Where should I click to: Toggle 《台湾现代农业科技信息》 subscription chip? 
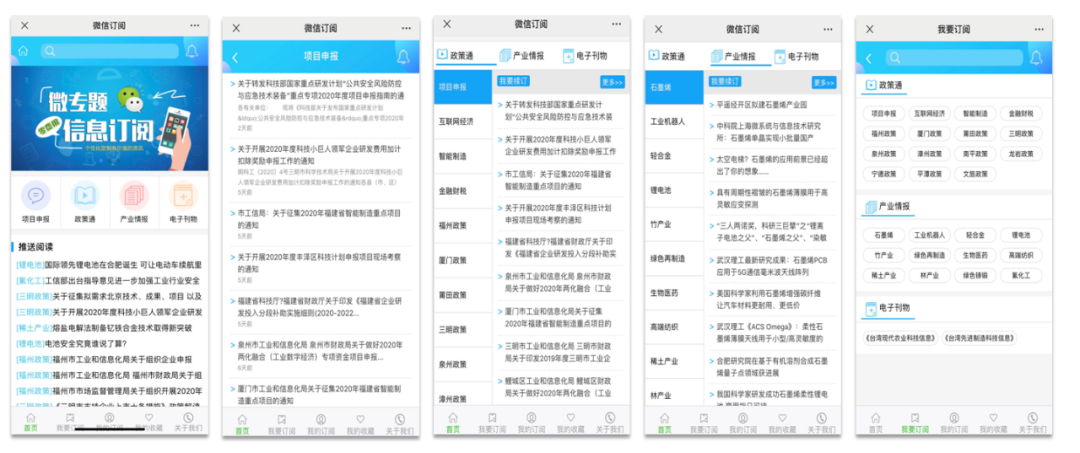pos(900,338)
